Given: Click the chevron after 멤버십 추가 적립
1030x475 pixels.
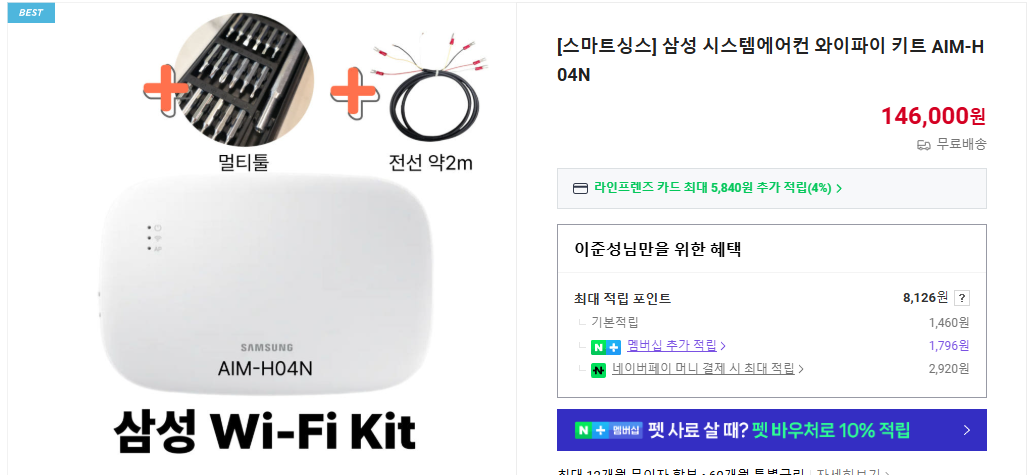Looking at the screenshot, I should 723,346.
